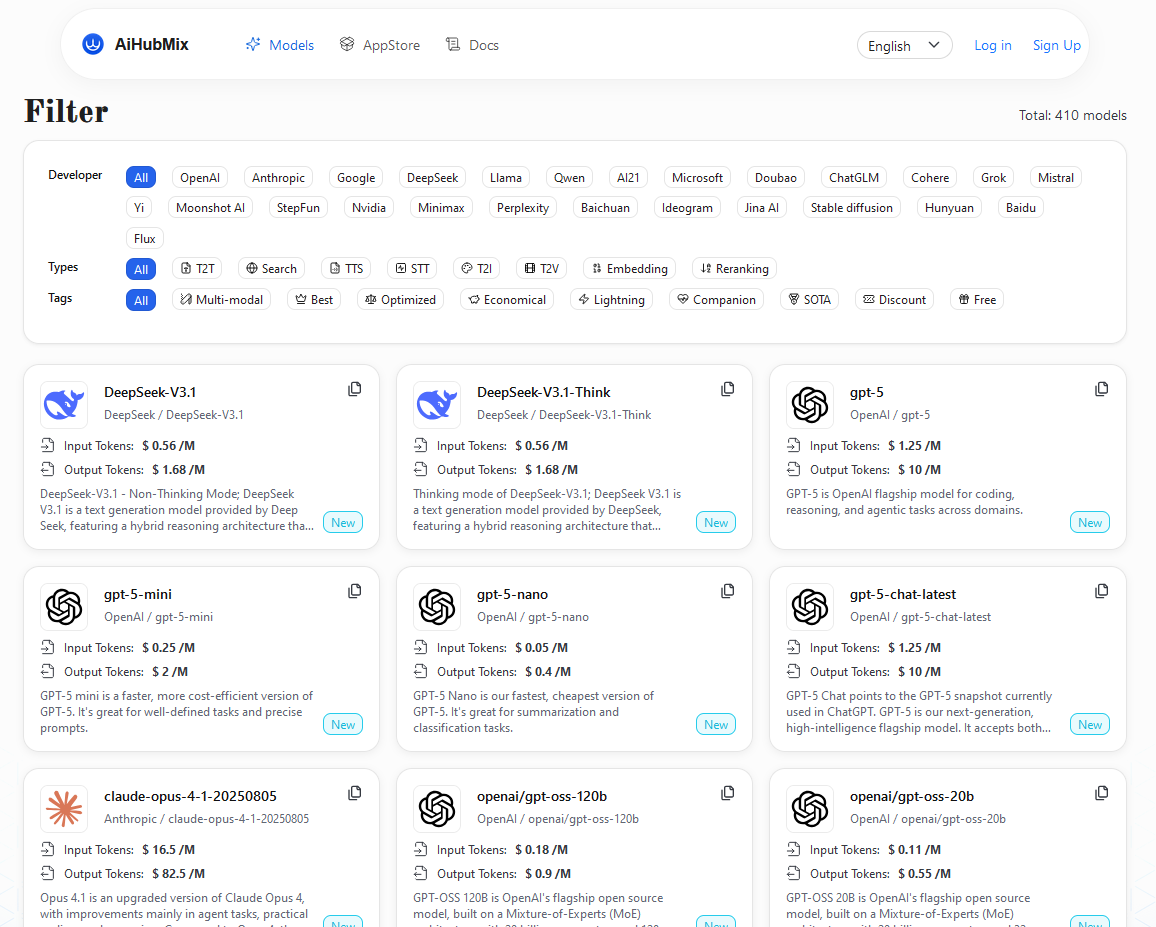Screen dimensions: 1156x927
Task: Filter developers by Moonshot AI
Action: (x=210, y=208)
